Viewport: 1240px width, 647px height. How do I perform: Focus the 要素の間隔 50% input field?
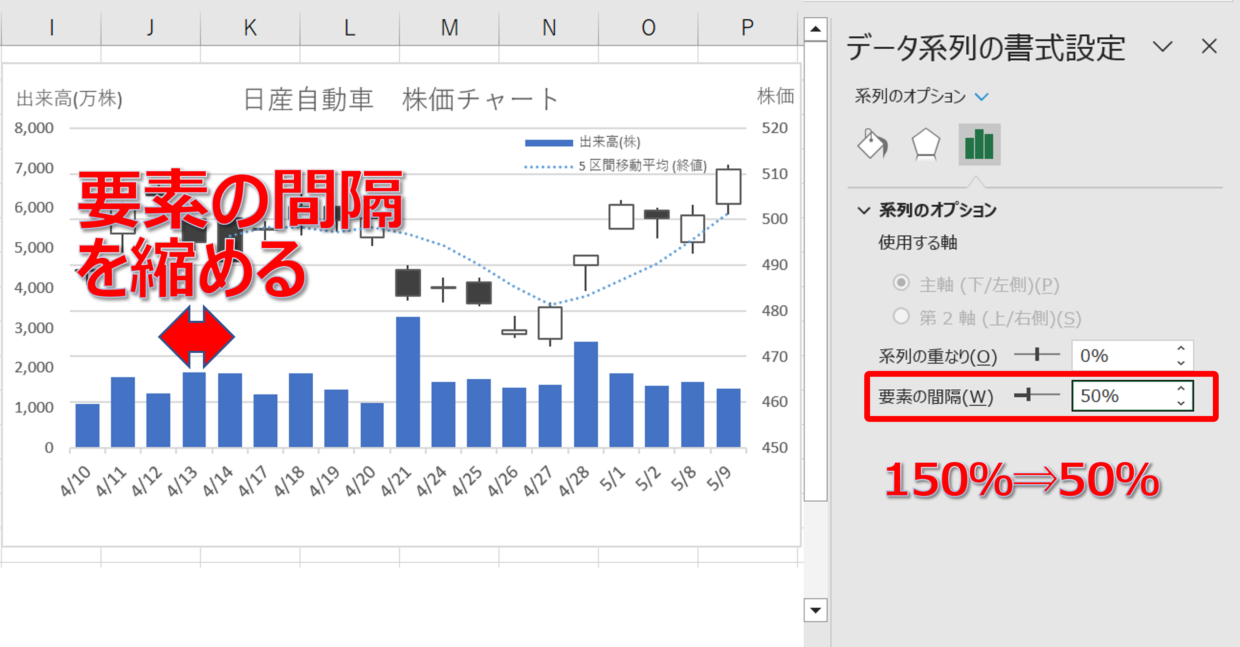click(x=1120, y=396)
